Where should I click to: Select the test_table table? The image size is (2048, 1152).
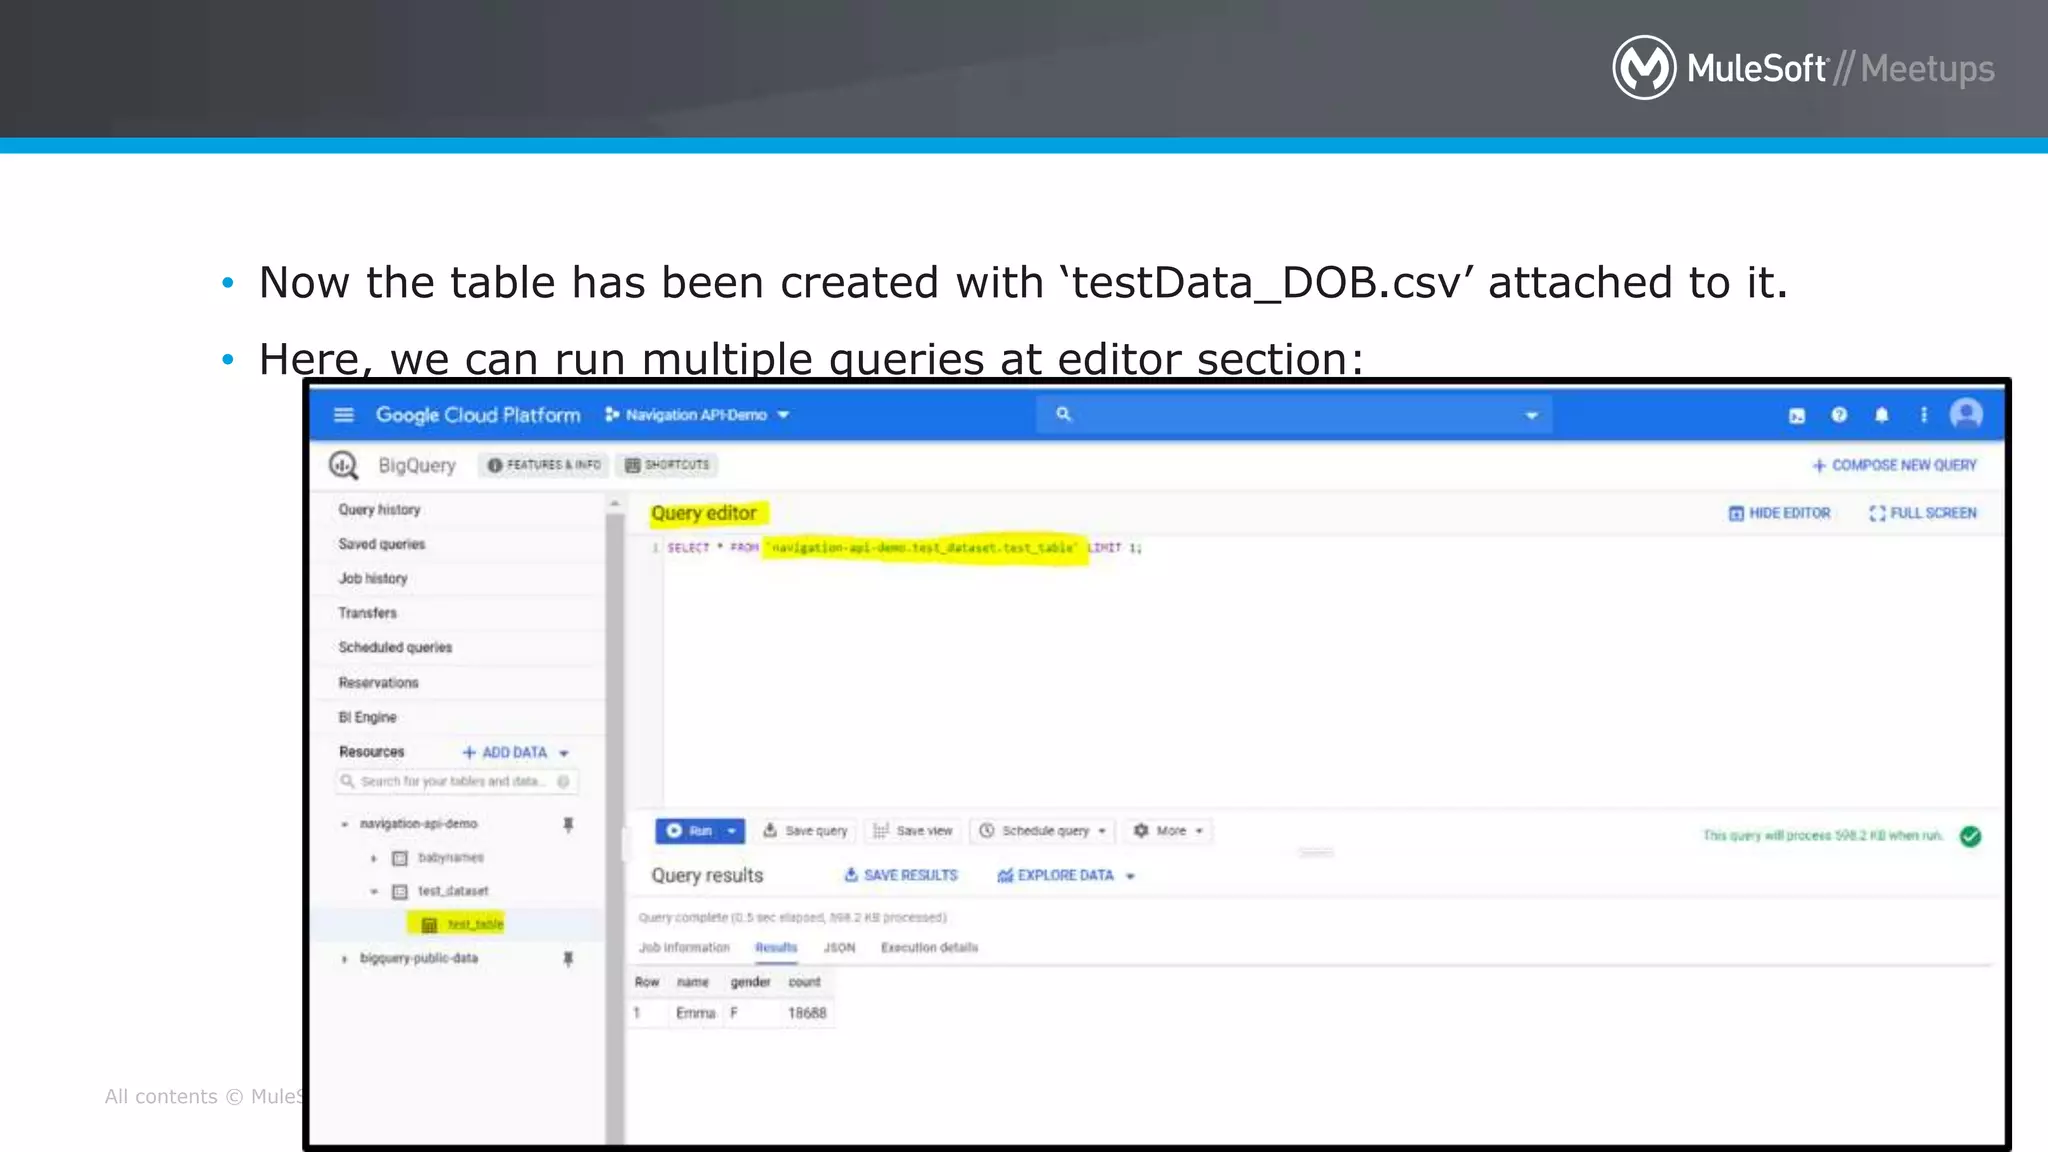coord(475,924)
